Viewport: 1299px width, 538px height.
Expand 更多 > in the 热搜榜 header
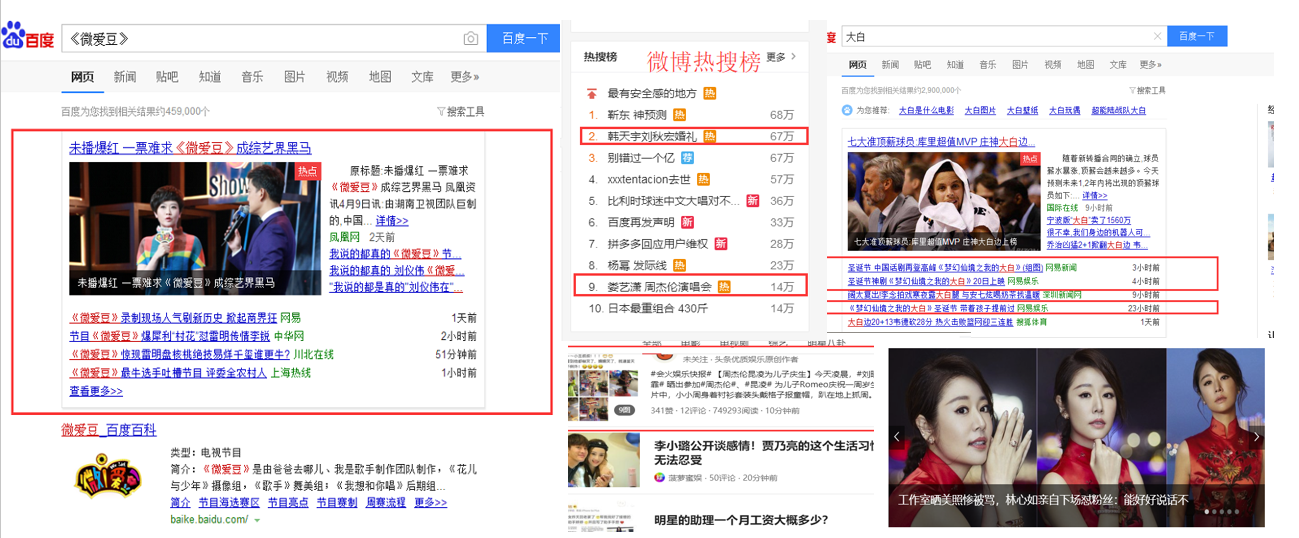pos(780,57)
